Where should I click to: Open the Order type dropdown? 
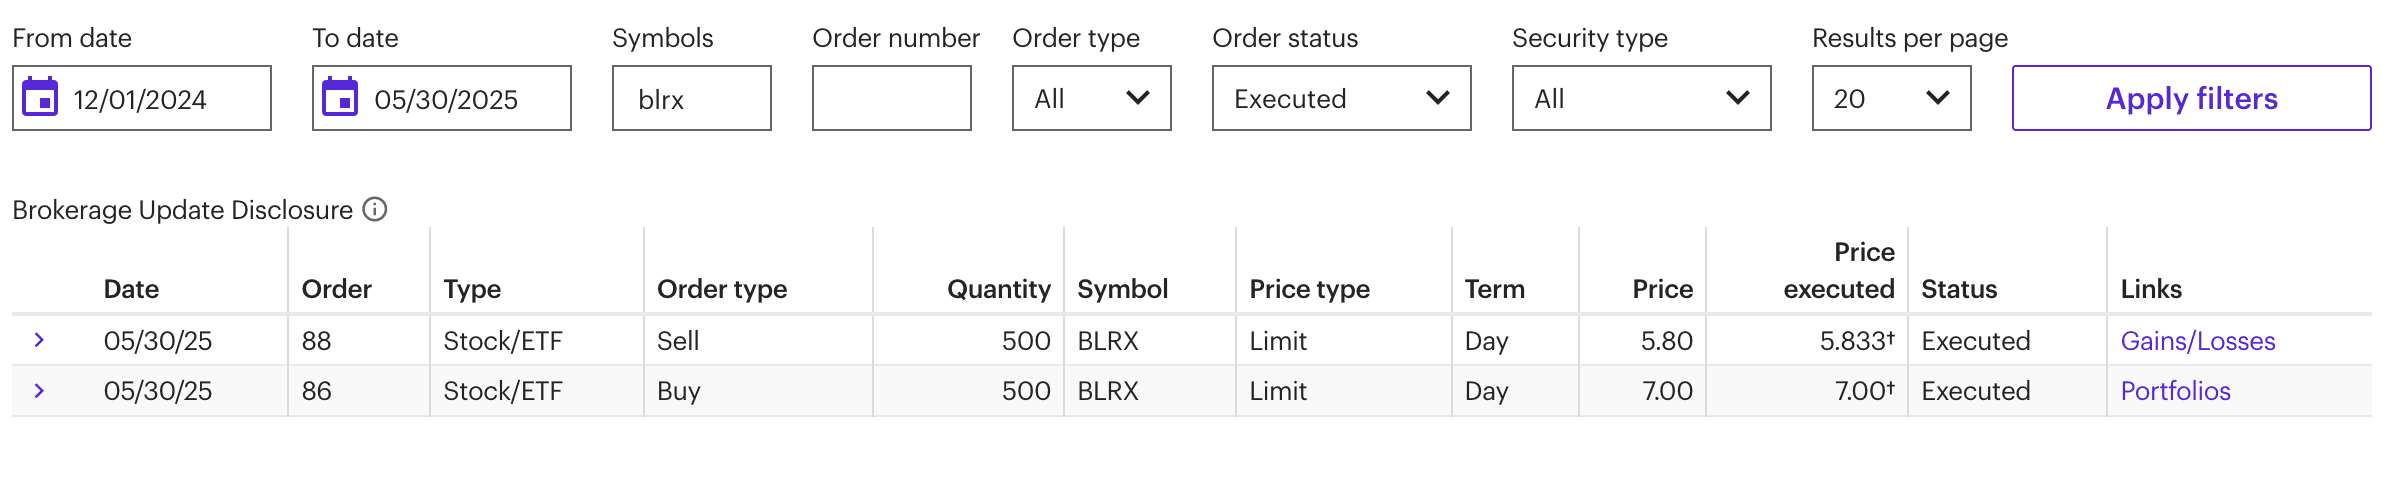(x=1091, y=98)
